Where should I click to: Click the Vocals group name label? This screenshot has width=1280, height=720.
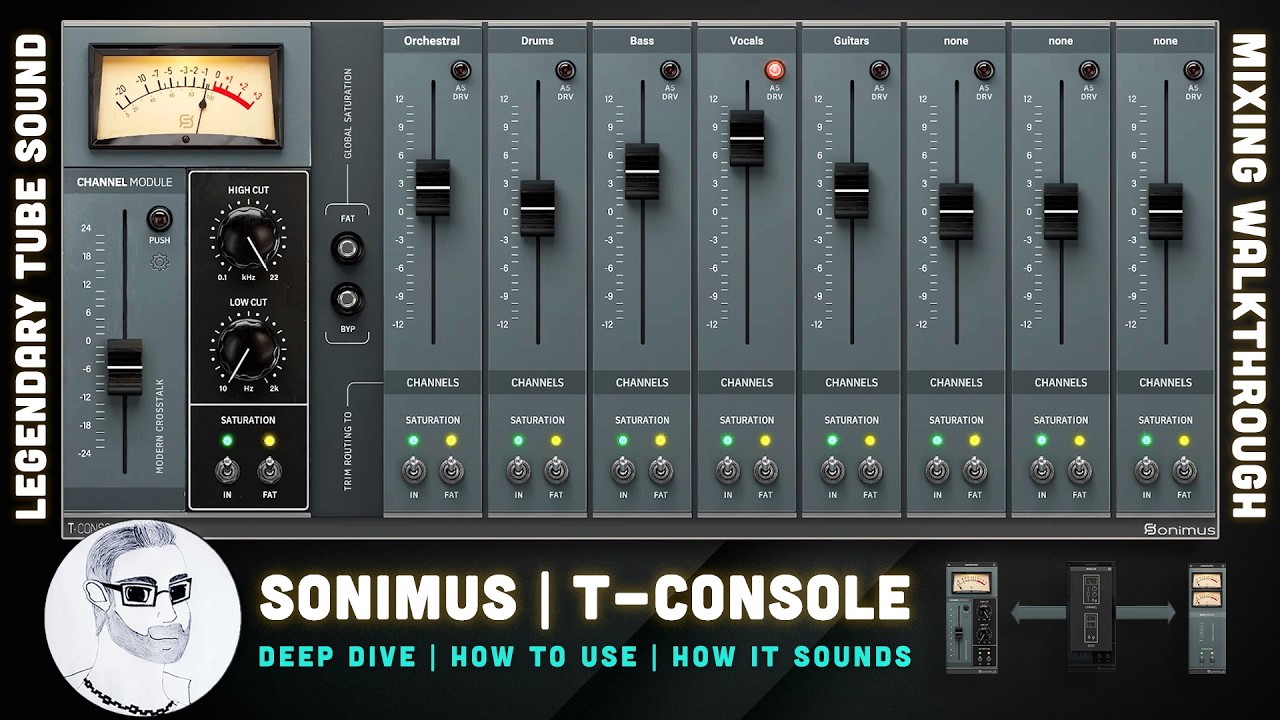pos(747,41)
